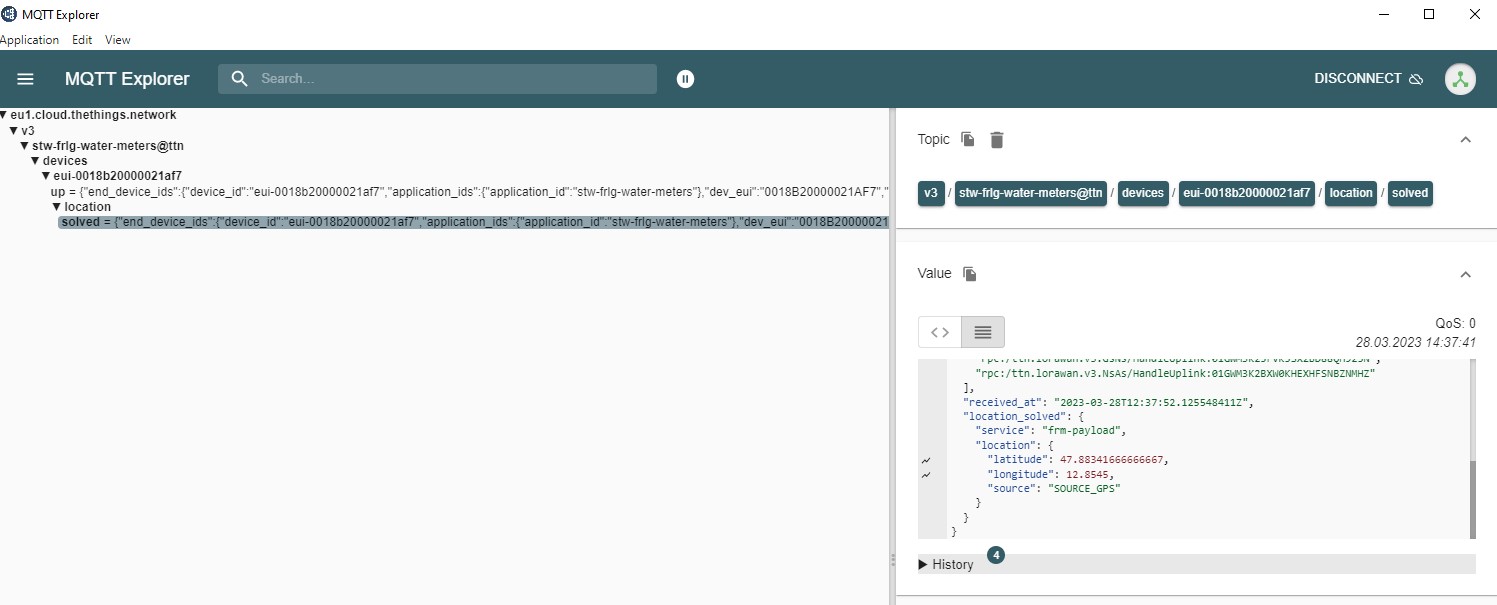Screen dimensions: 1497x605
Task: Open the Edit menu
Action: pyautogui.click(x=82, y=40)
